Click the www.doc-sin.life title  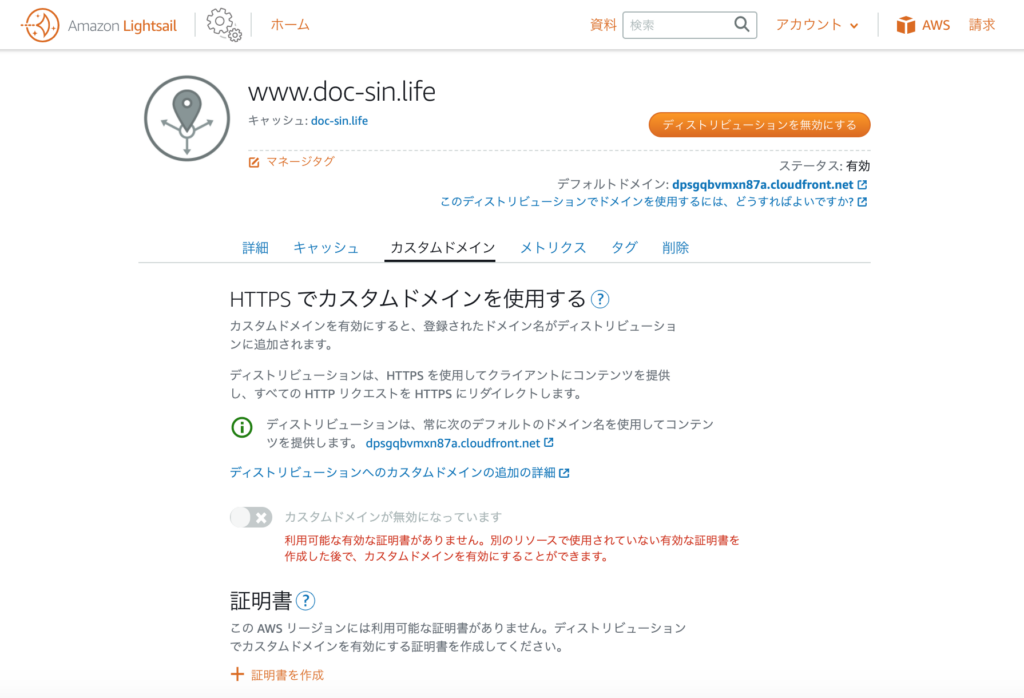[342, 91]
